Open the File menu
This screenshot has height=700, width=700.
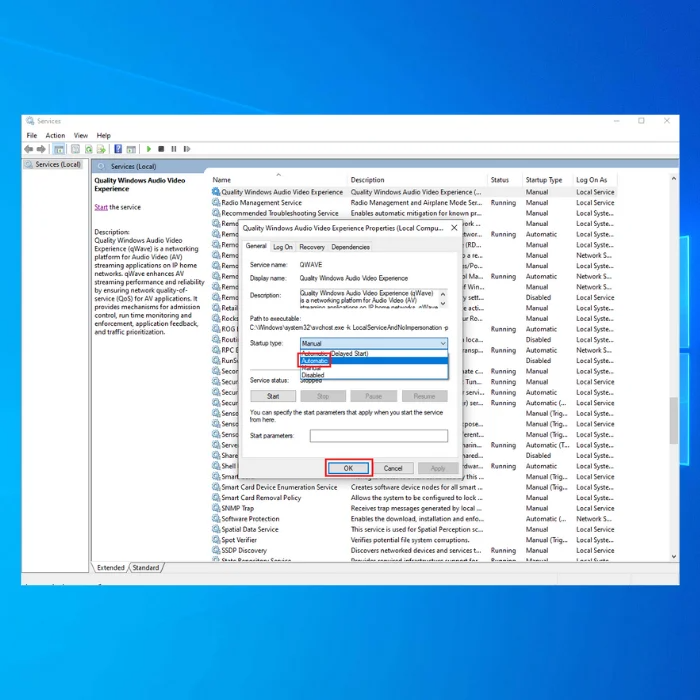coord(32,135)
